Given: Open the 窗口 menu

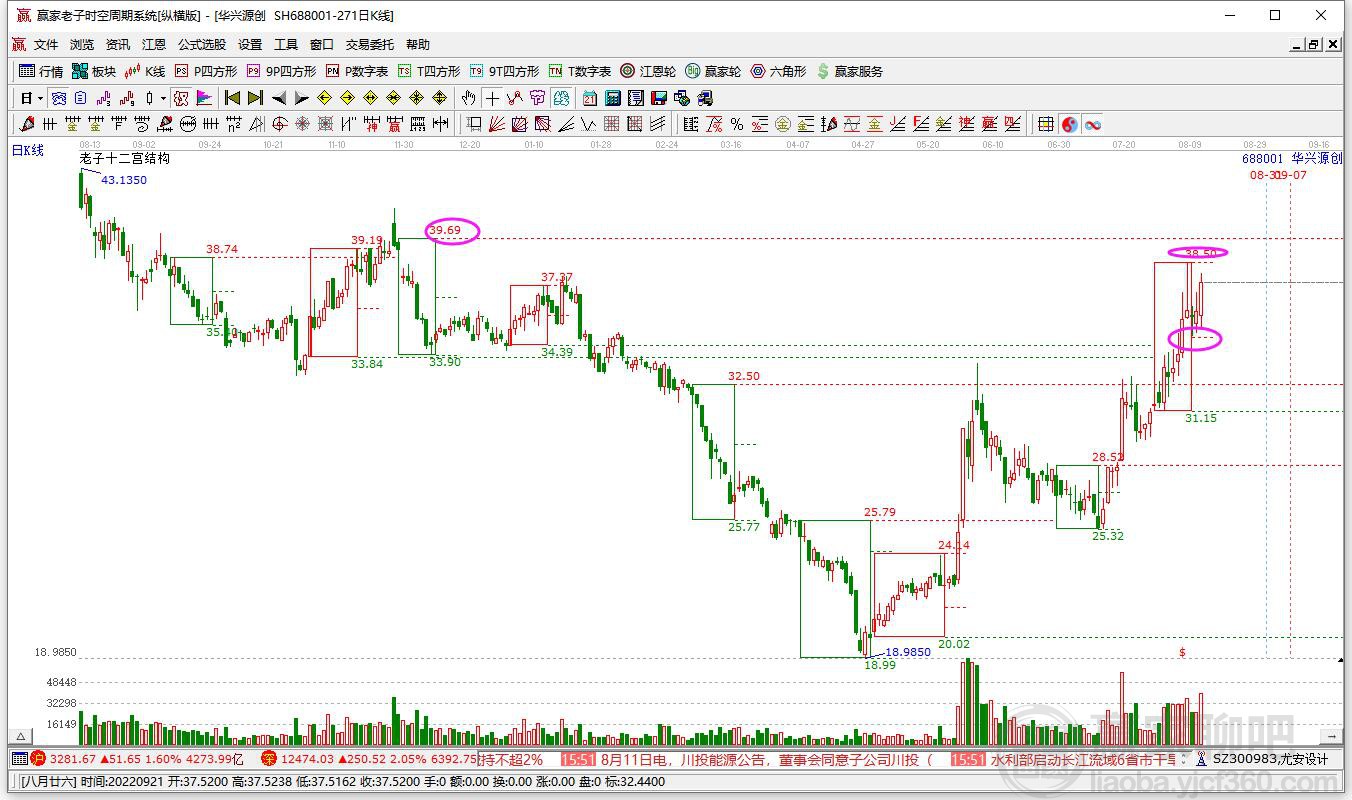Looking at the screenshot, I should [322, 45].
